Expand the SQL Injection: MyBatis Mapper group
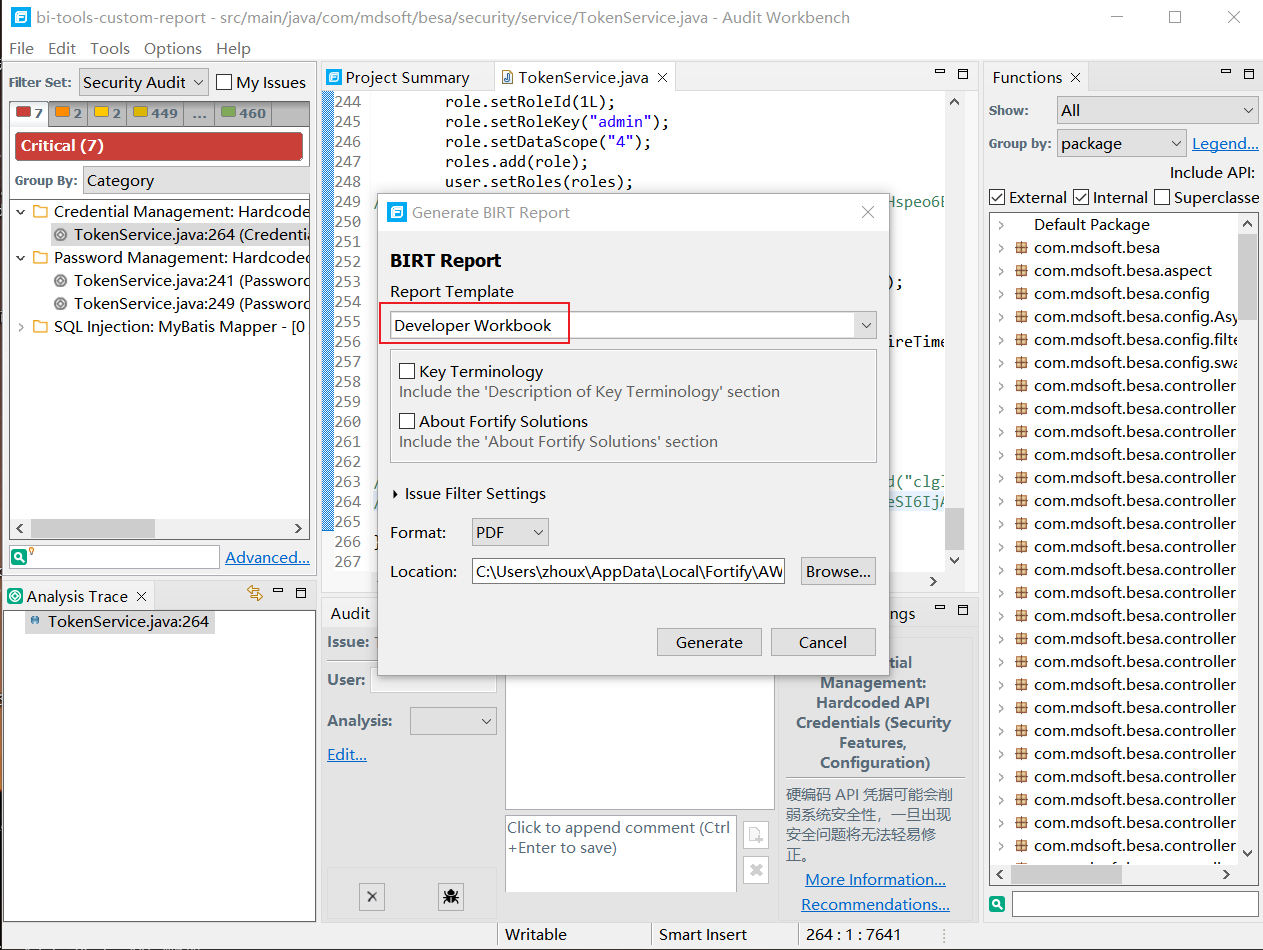Image resolution: width=1263 pixels, height=950 pixels. click(21, 327)
